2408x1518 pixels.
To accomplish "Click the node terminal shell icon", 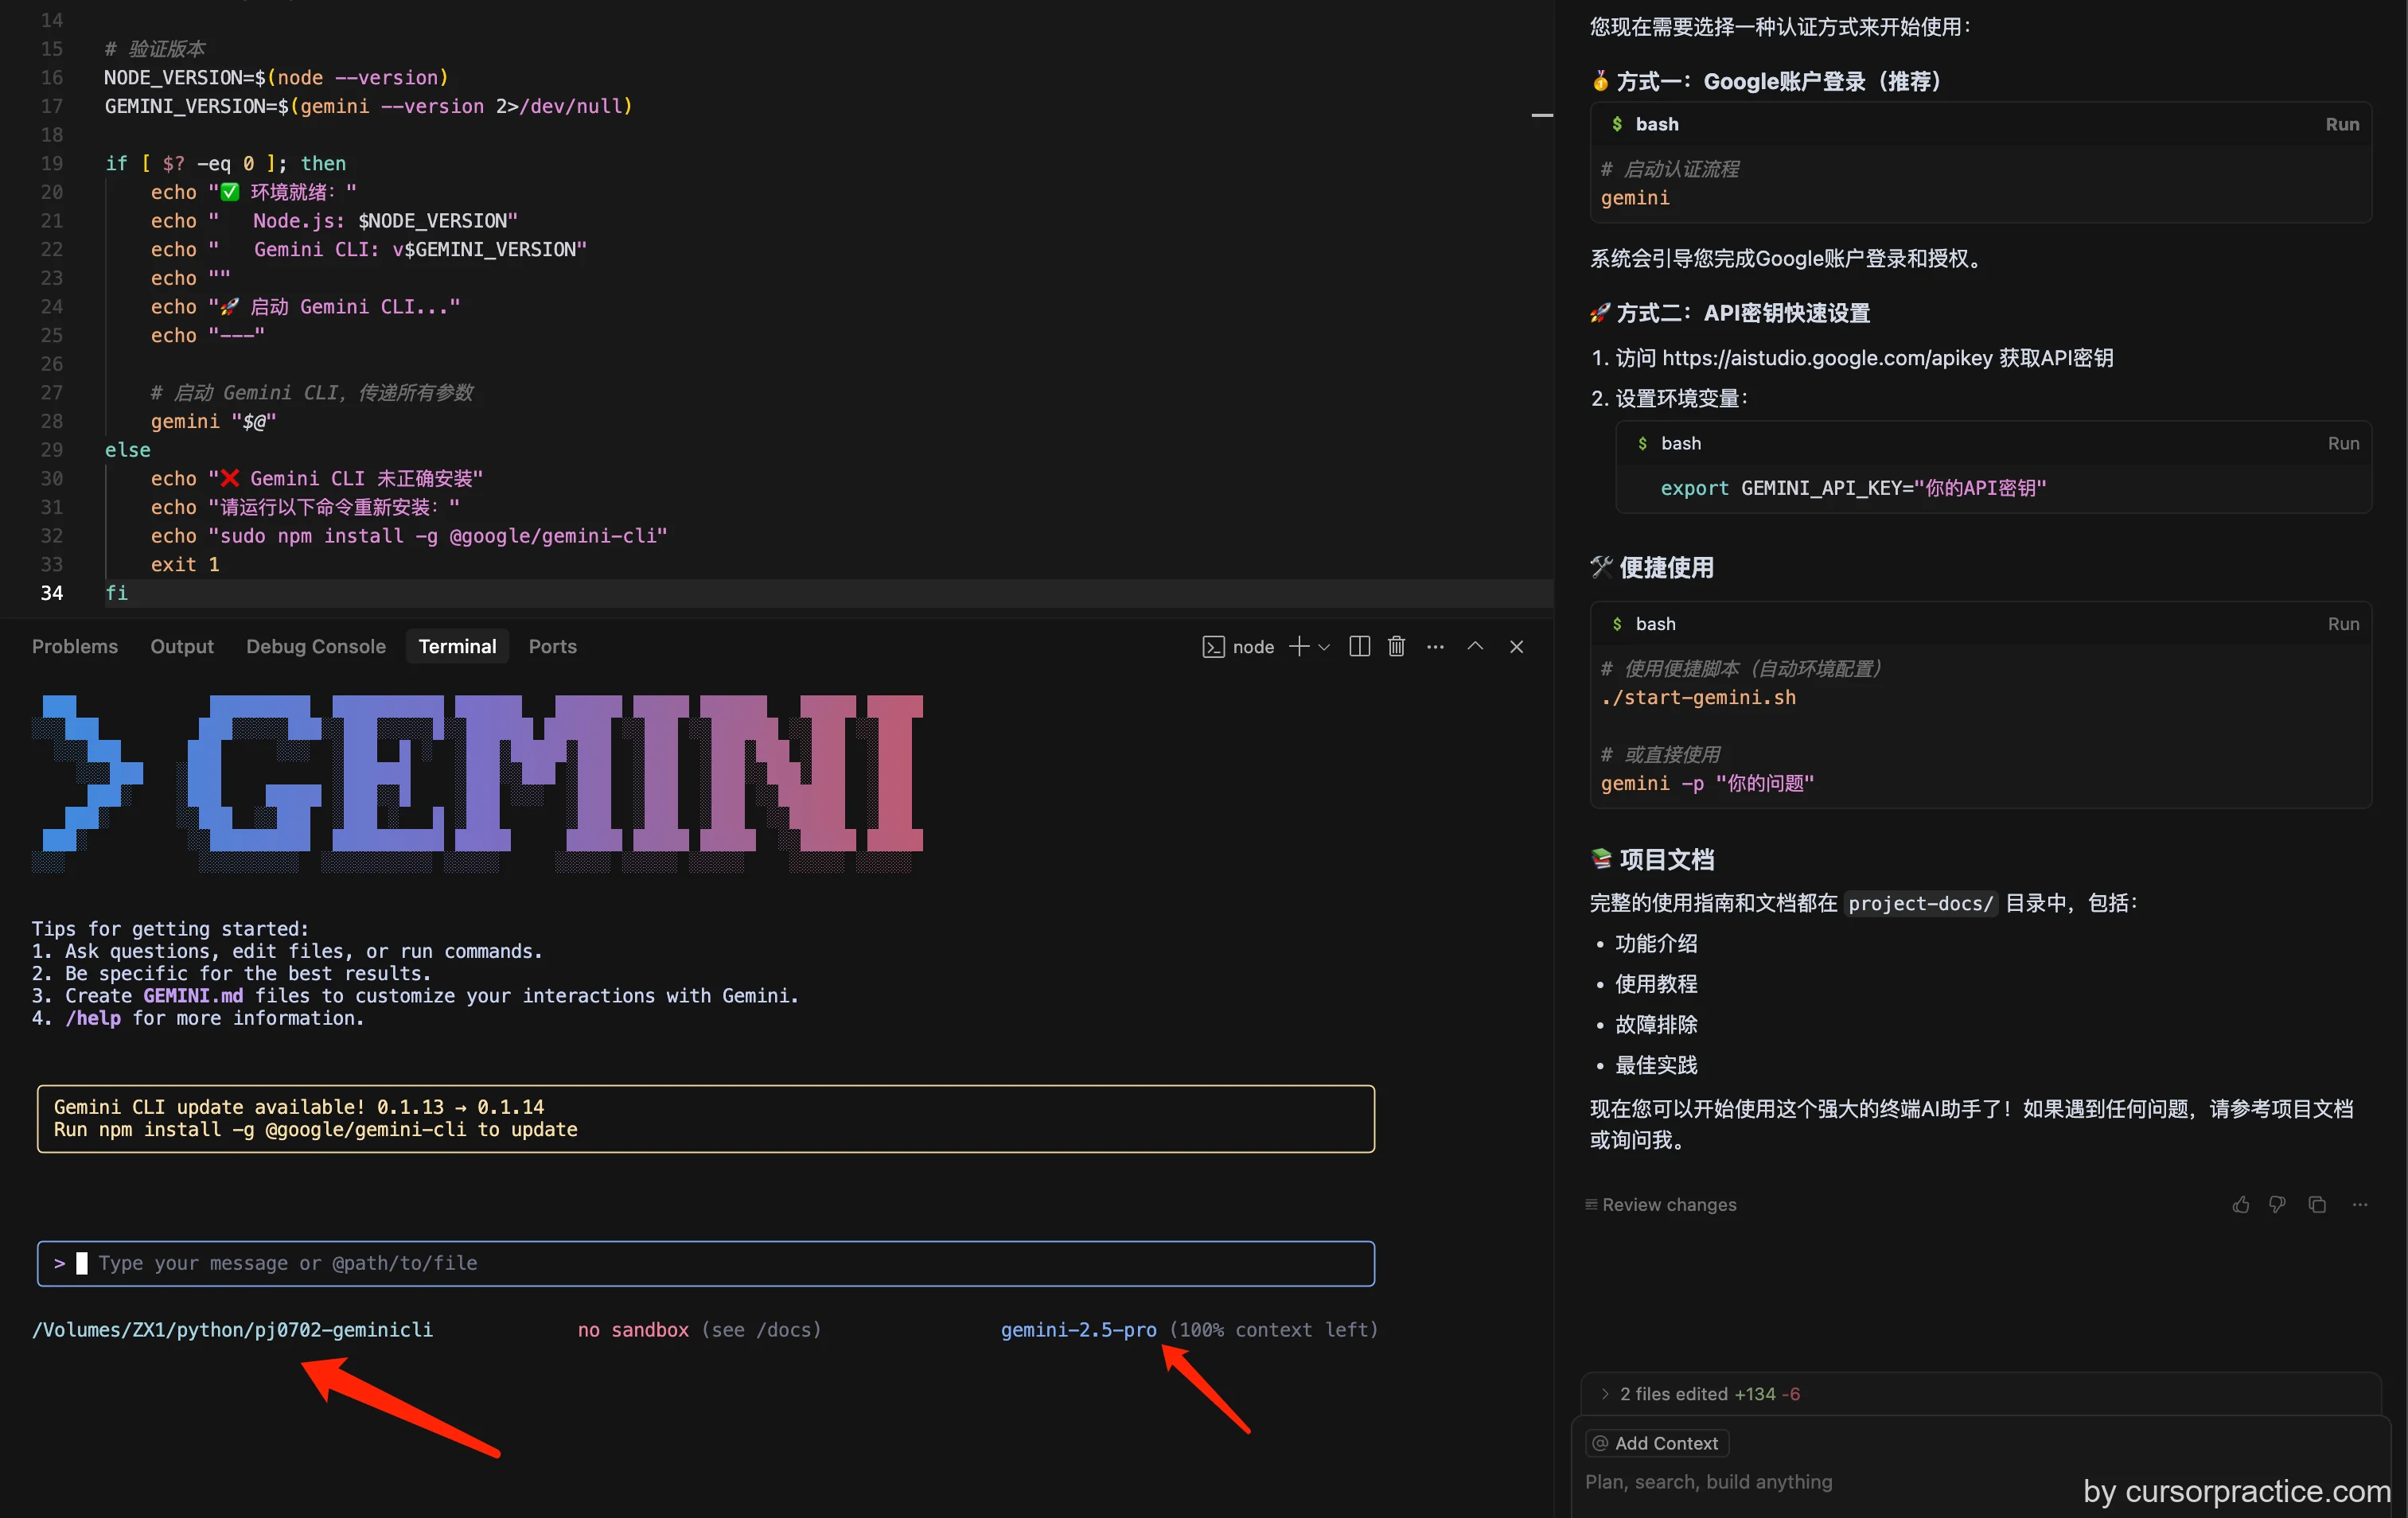I will [1213, 647].
